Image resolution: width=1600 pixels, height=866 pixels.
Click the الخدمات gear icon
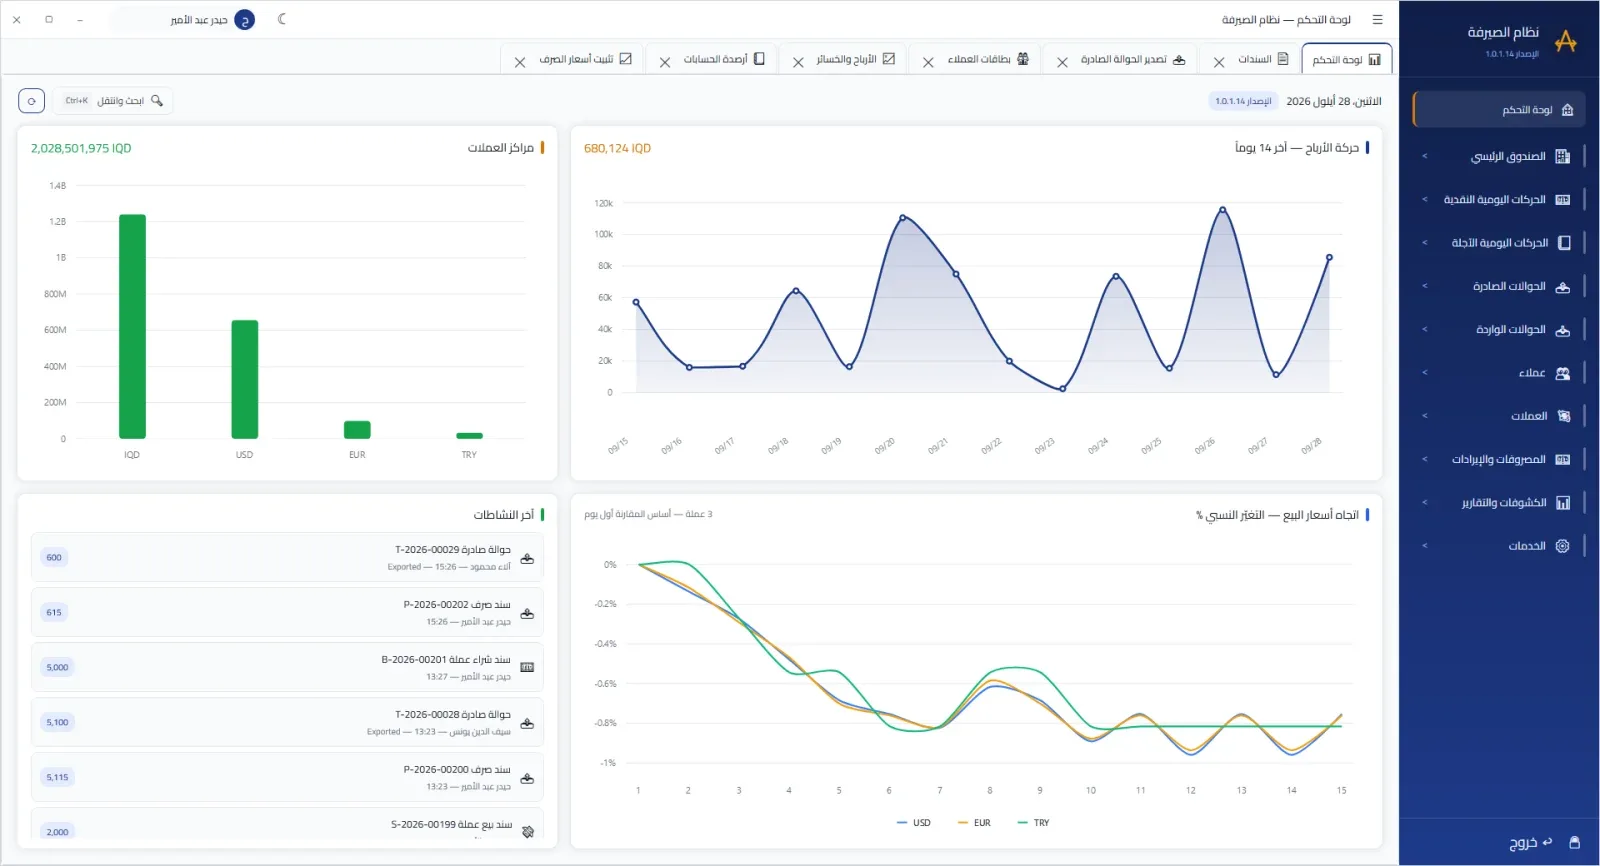pos(1563,546)
